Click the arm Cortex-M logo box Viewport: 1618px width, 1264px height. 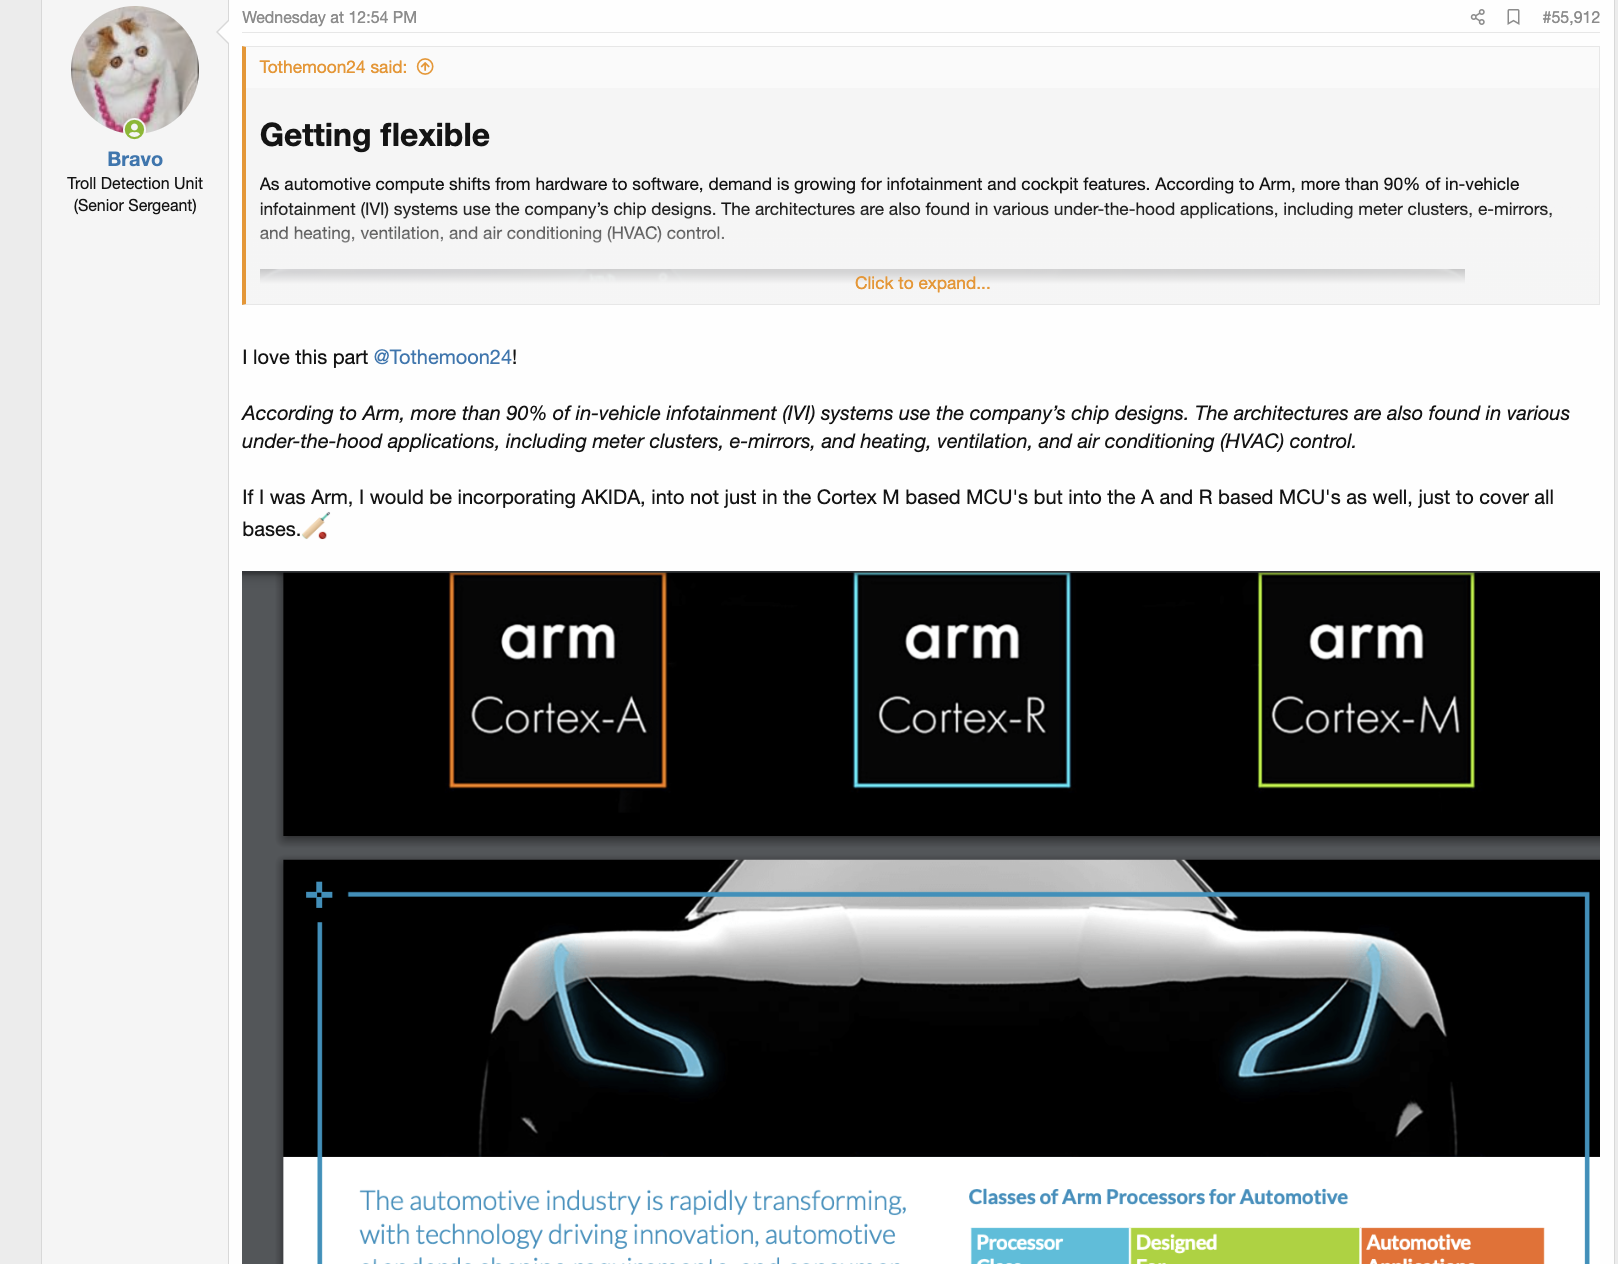(x=1366, y=680)
